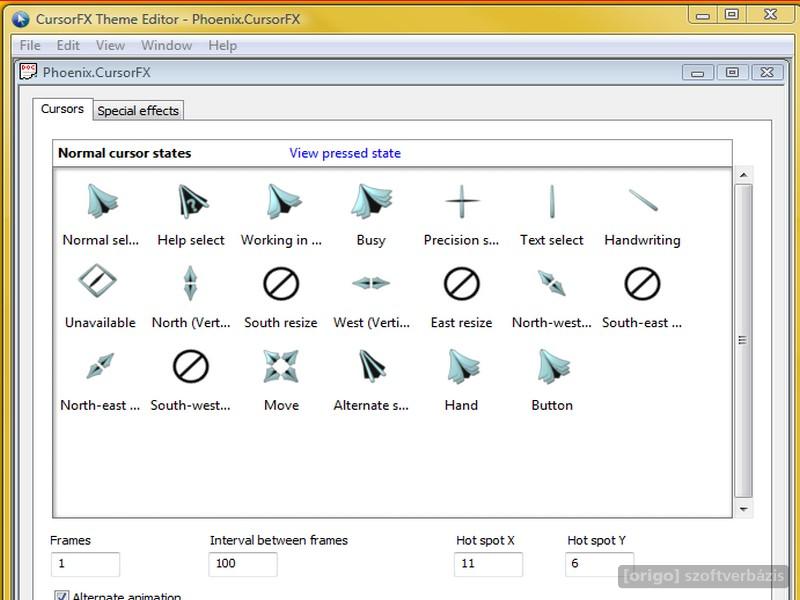Image resolution: width=800 pixels, height=600 pixels.
Task: Maximize the Phoenix.CursorFX document window
Action: [732, 72]
